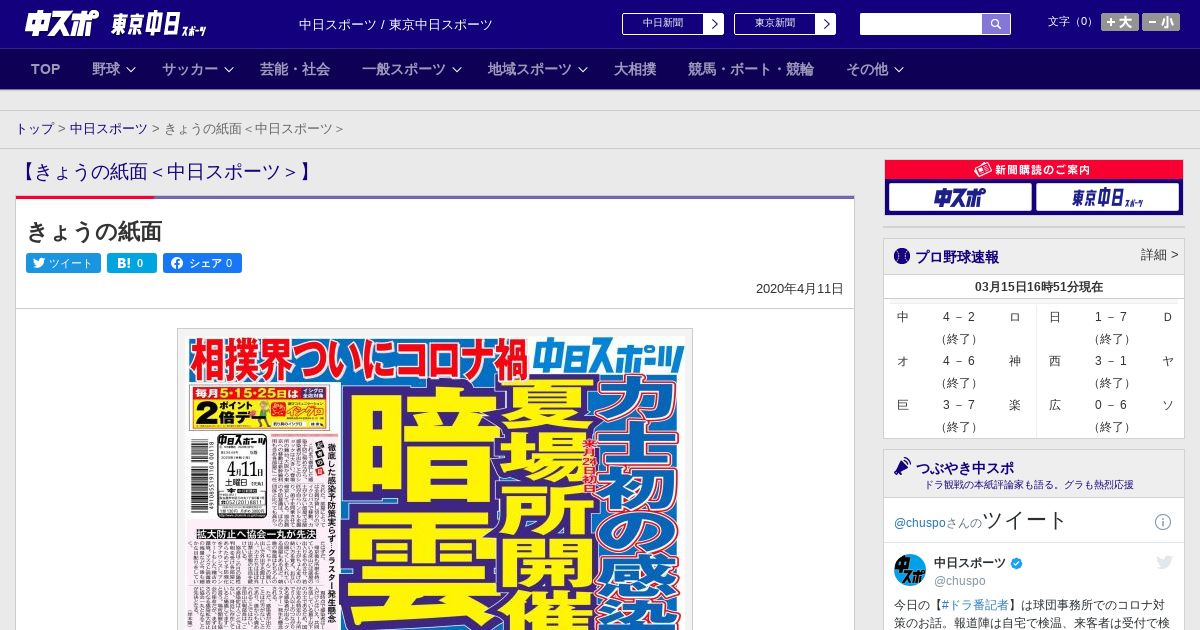Click the 東京中日スポーツ header logo
The height and width of the screenshot is (630, 1200).
(x=158, y=24)
